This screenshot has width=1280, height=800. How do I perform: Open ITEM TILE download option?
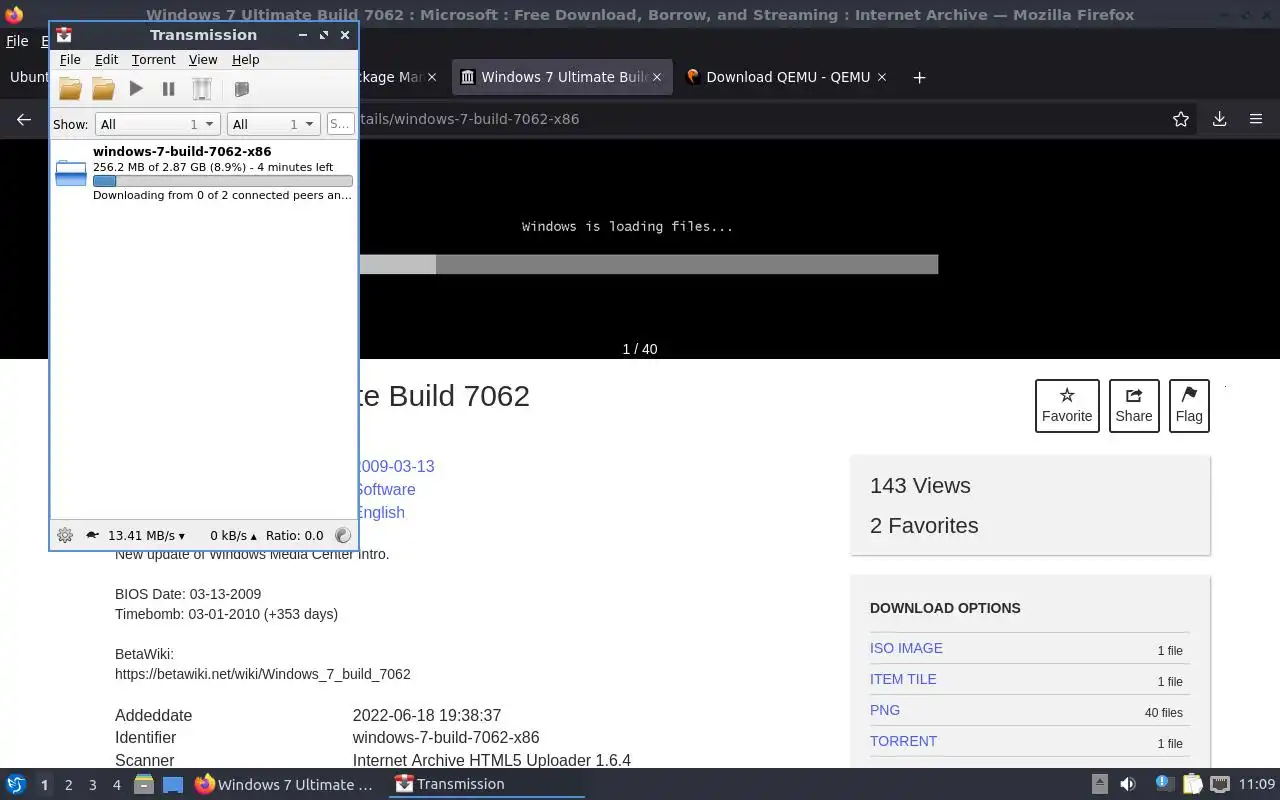click(x=903, y=679)
